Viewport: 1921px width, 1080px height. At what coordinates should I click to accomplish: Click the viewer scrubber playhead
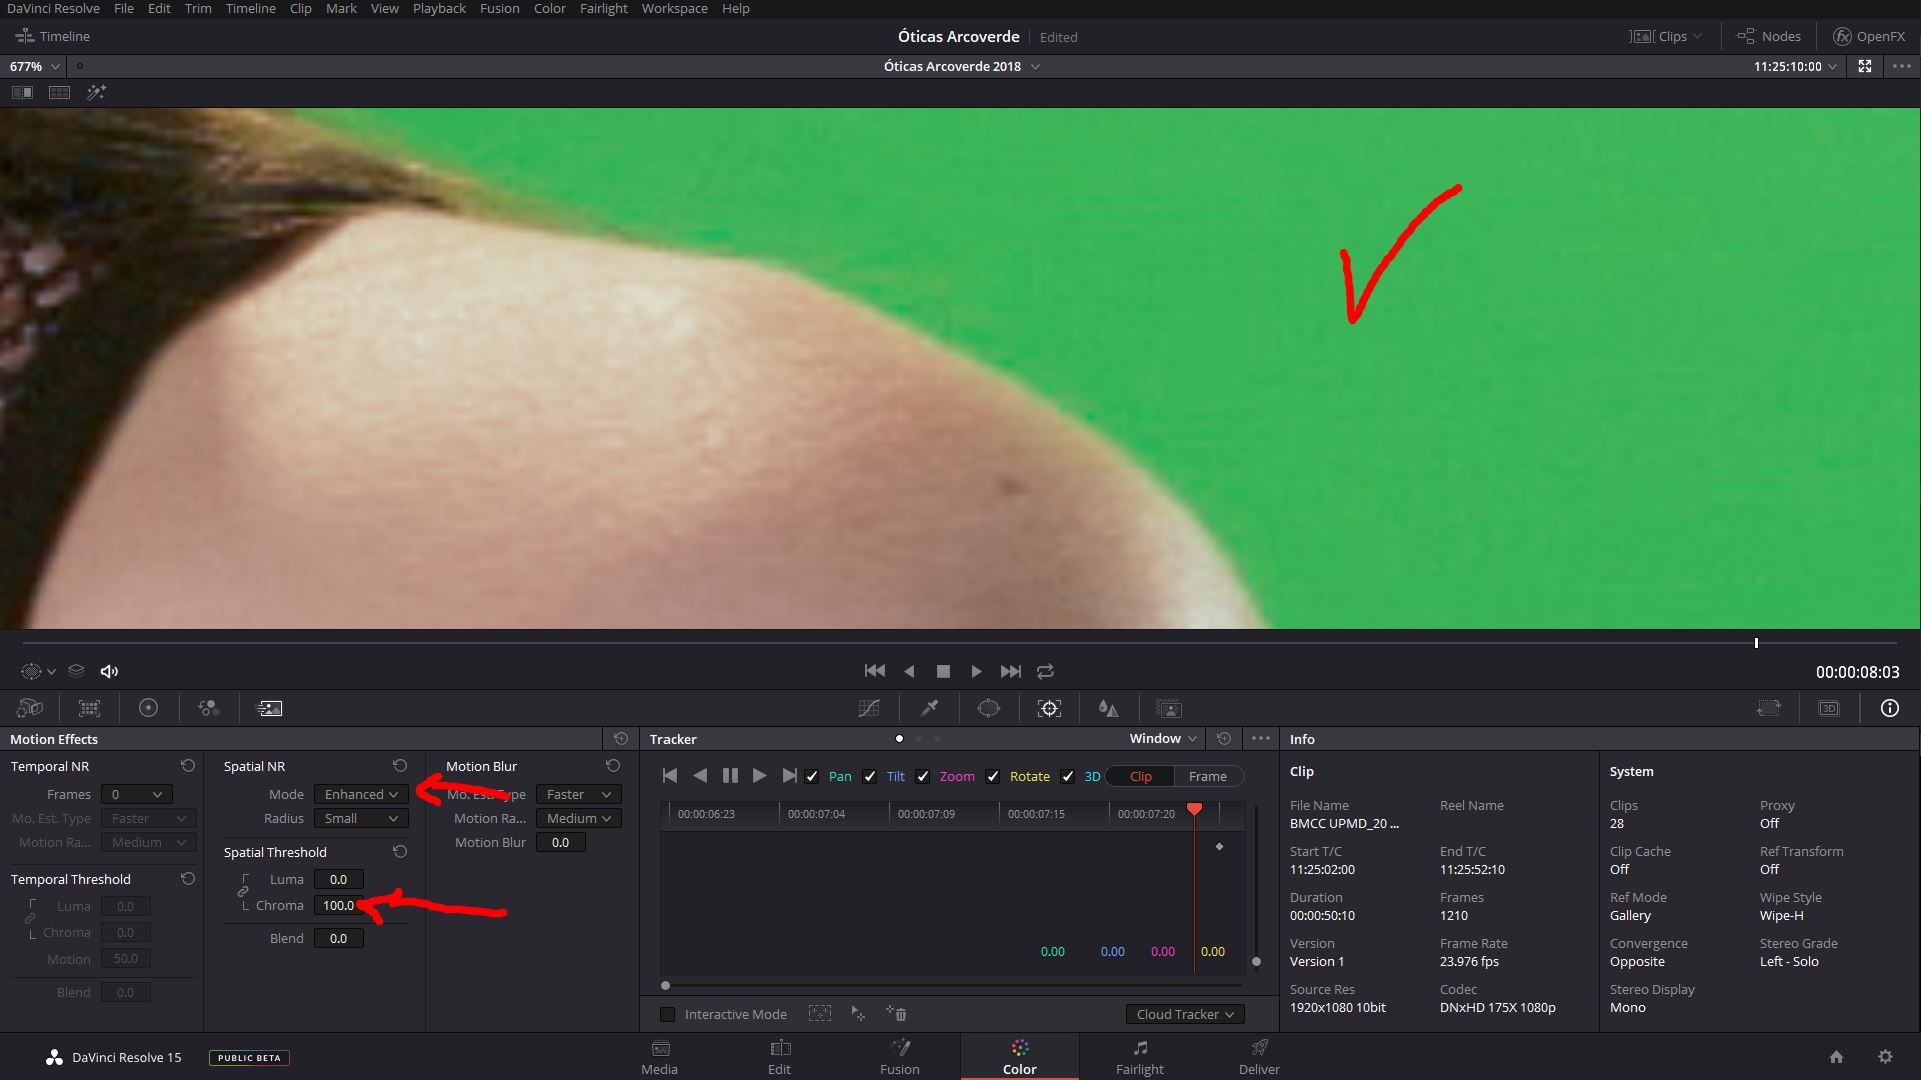pos(1756,643)
